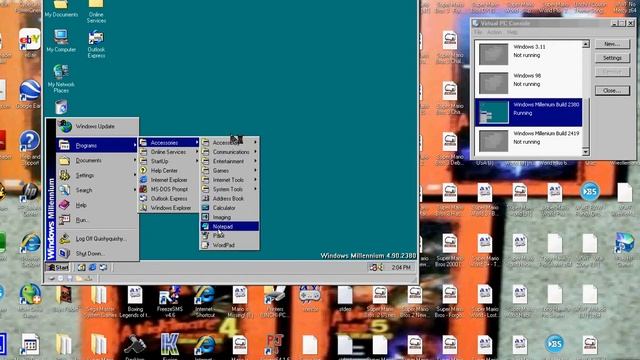Open Help Center in Programs menu
Screen dimensions: 640x360
[169, 171]
